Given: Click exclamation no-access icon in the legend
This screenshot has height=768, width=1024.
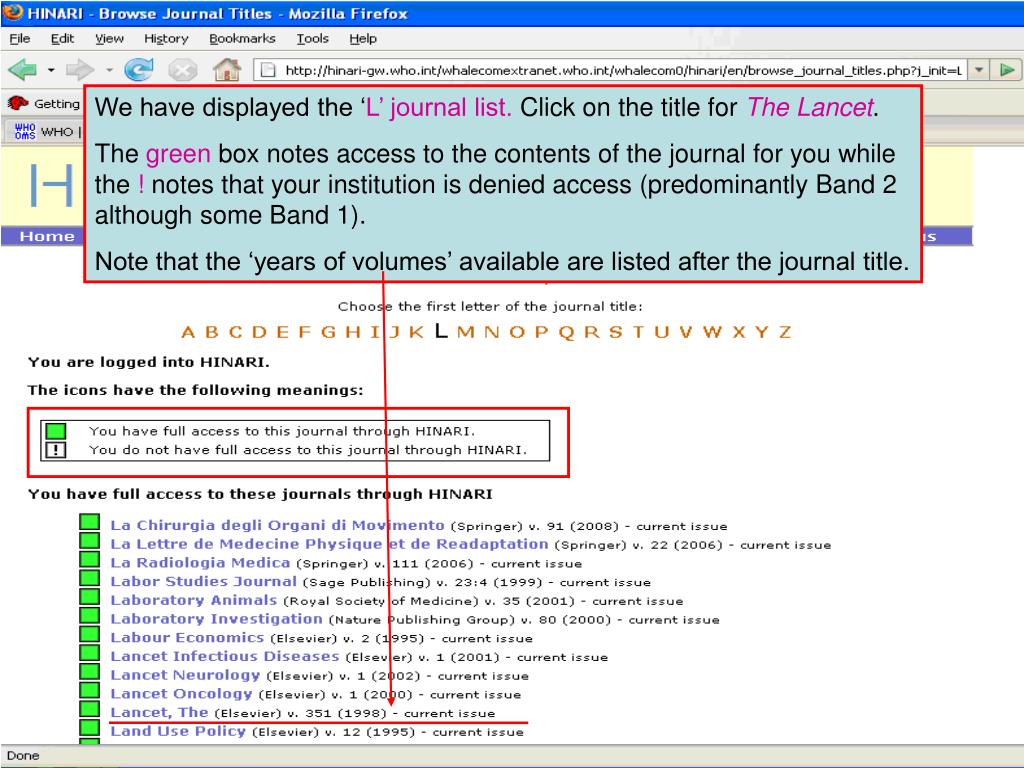Looking at the screenshot, I should coord(56,450).
